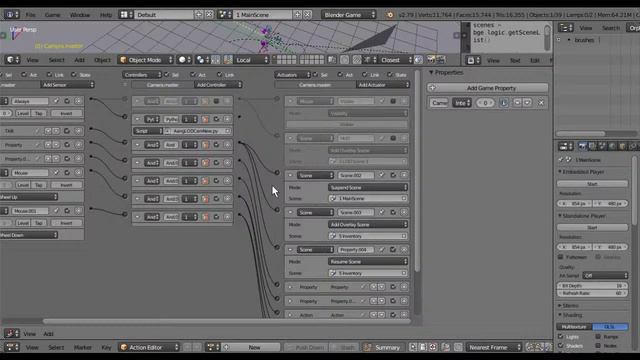Open the Blender Game engine dropdown
The image size is (640, 360).
(x=349, y=15)
